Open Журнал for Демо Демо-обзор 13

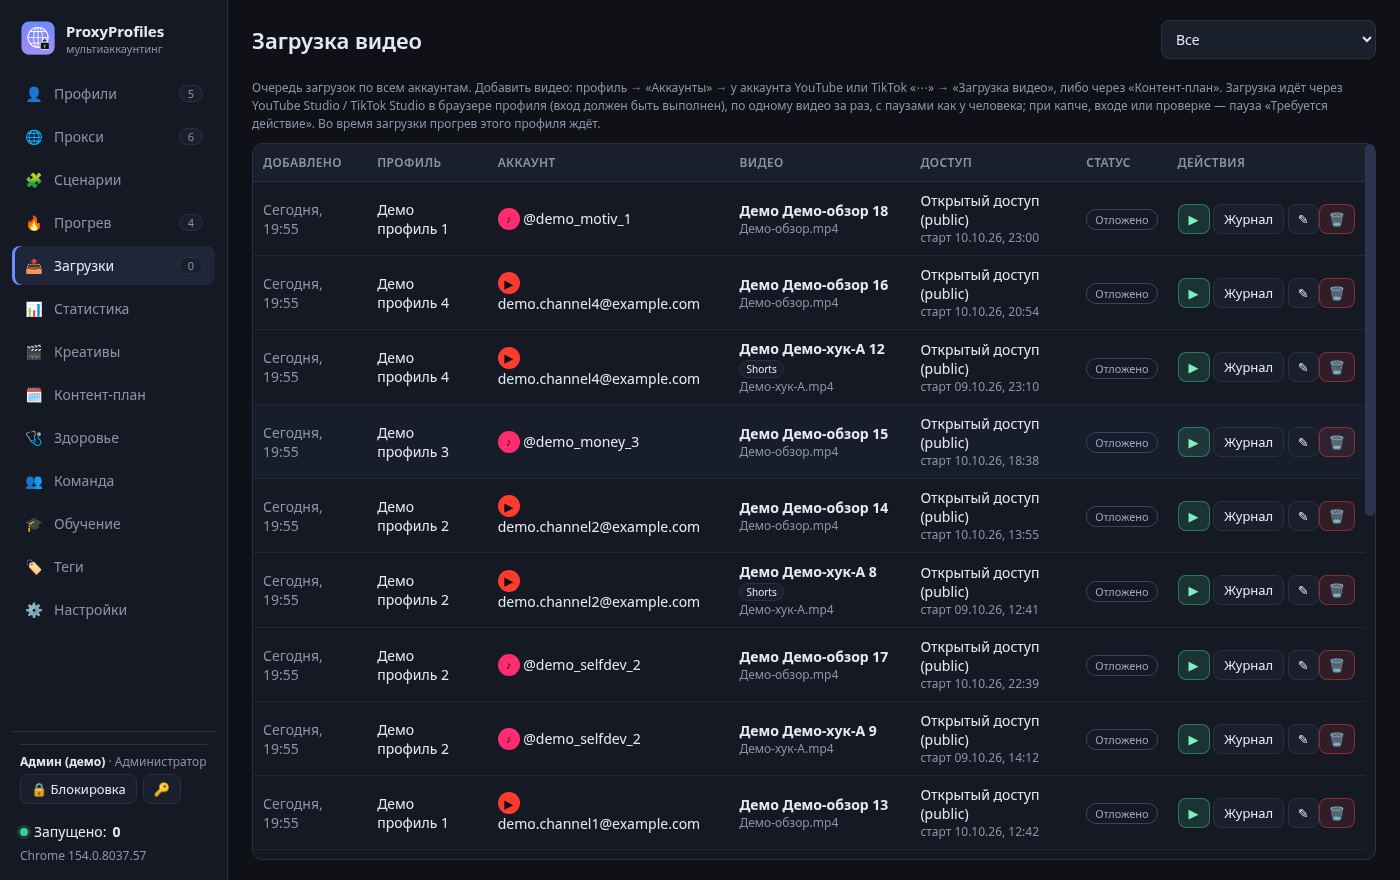(1248, 813)
